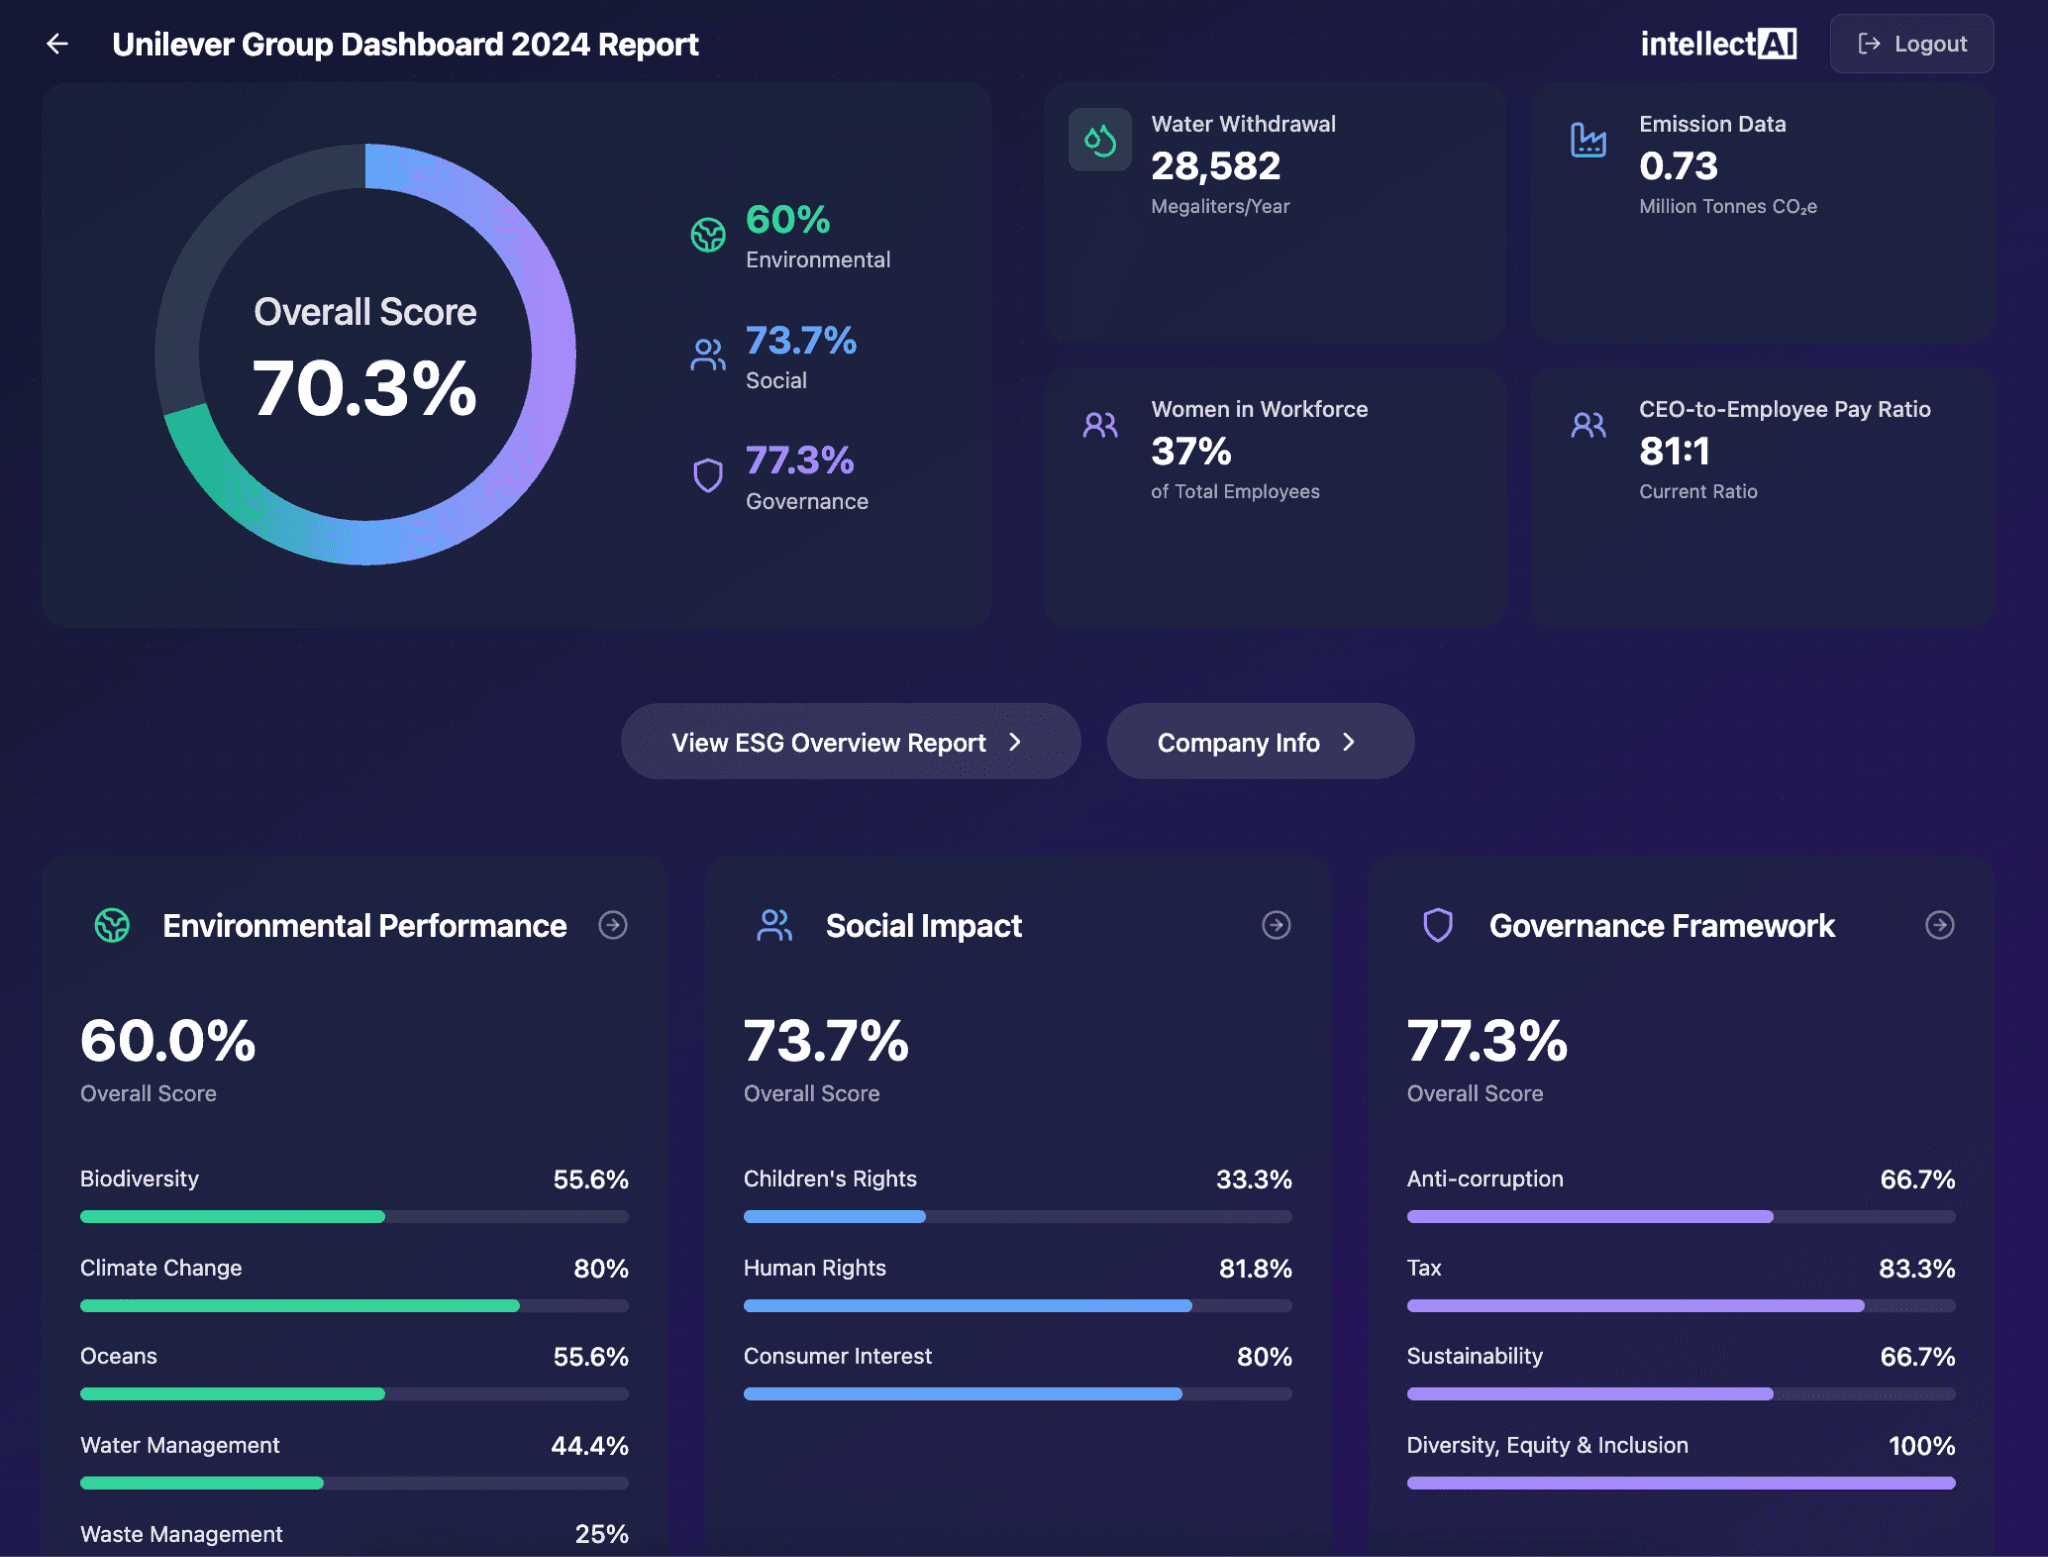The width and height of the screenshot is (2048, 1557).
Task: Click the Tax progress bar
Action: point(1681,1306)
